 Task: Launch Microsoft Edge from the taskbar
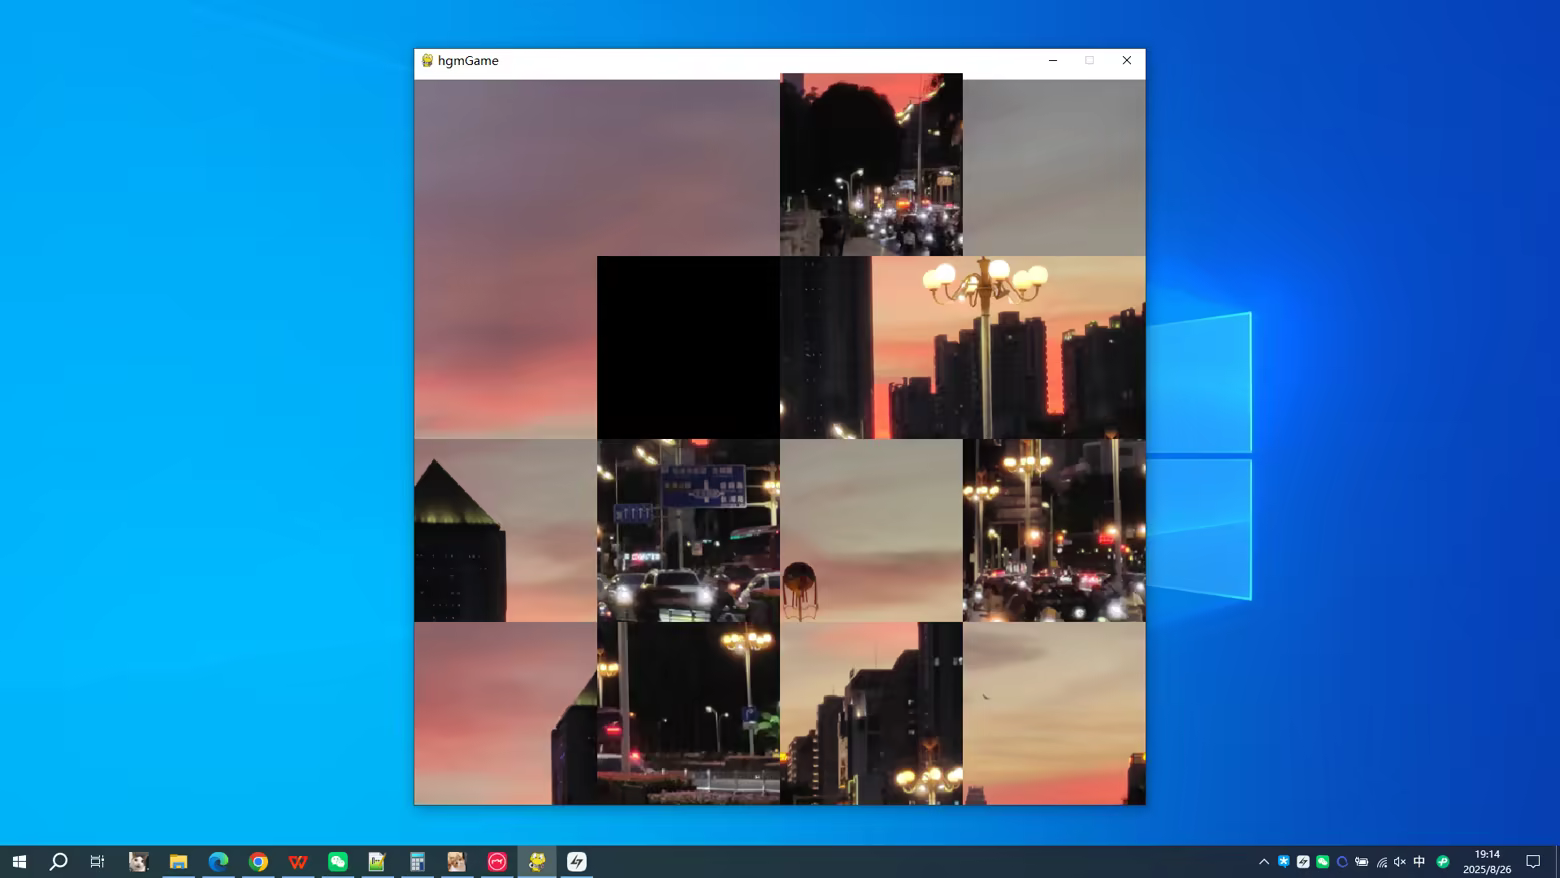click(x=218, y=861)
